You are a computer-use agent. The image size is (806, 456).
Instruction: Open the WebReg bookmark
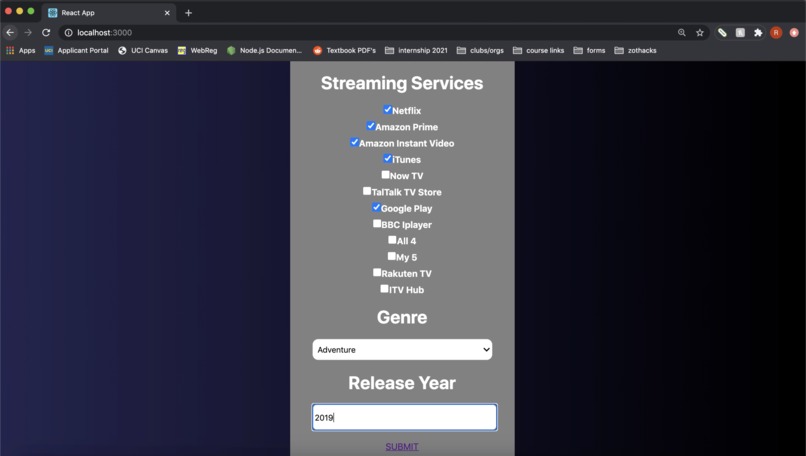197,50
